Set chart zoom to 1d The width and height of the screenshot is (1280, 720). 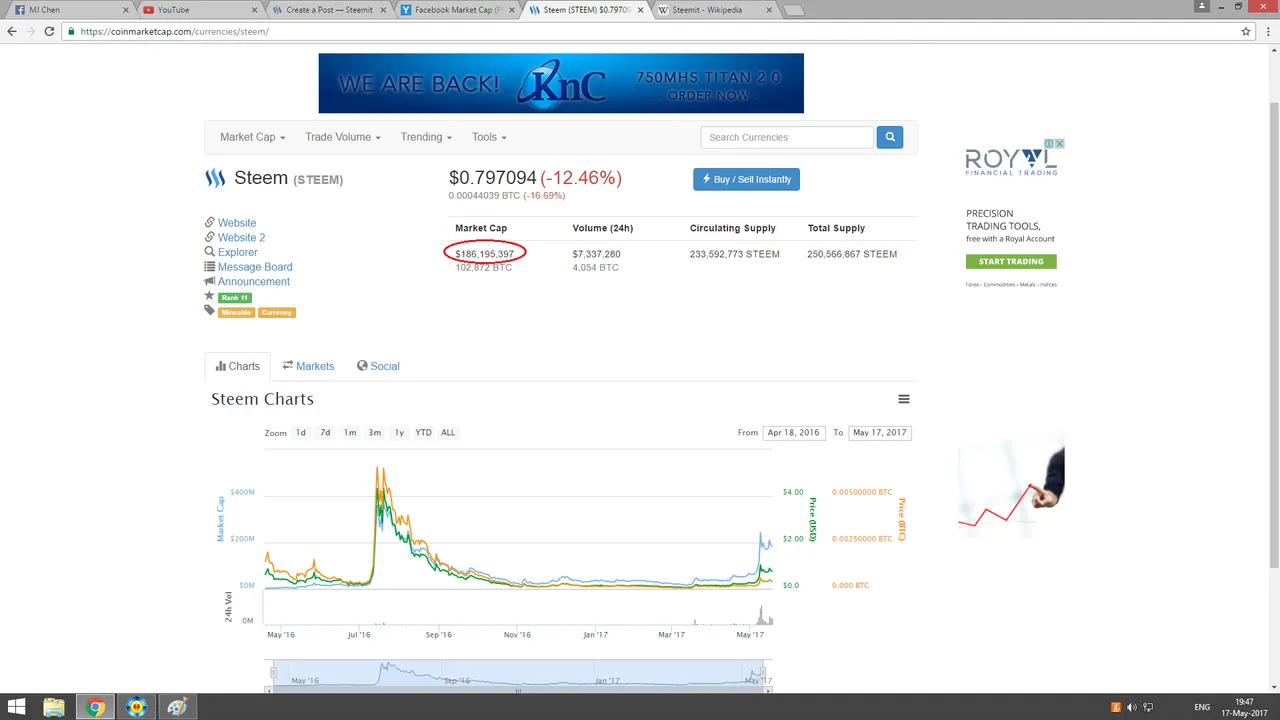300,432
